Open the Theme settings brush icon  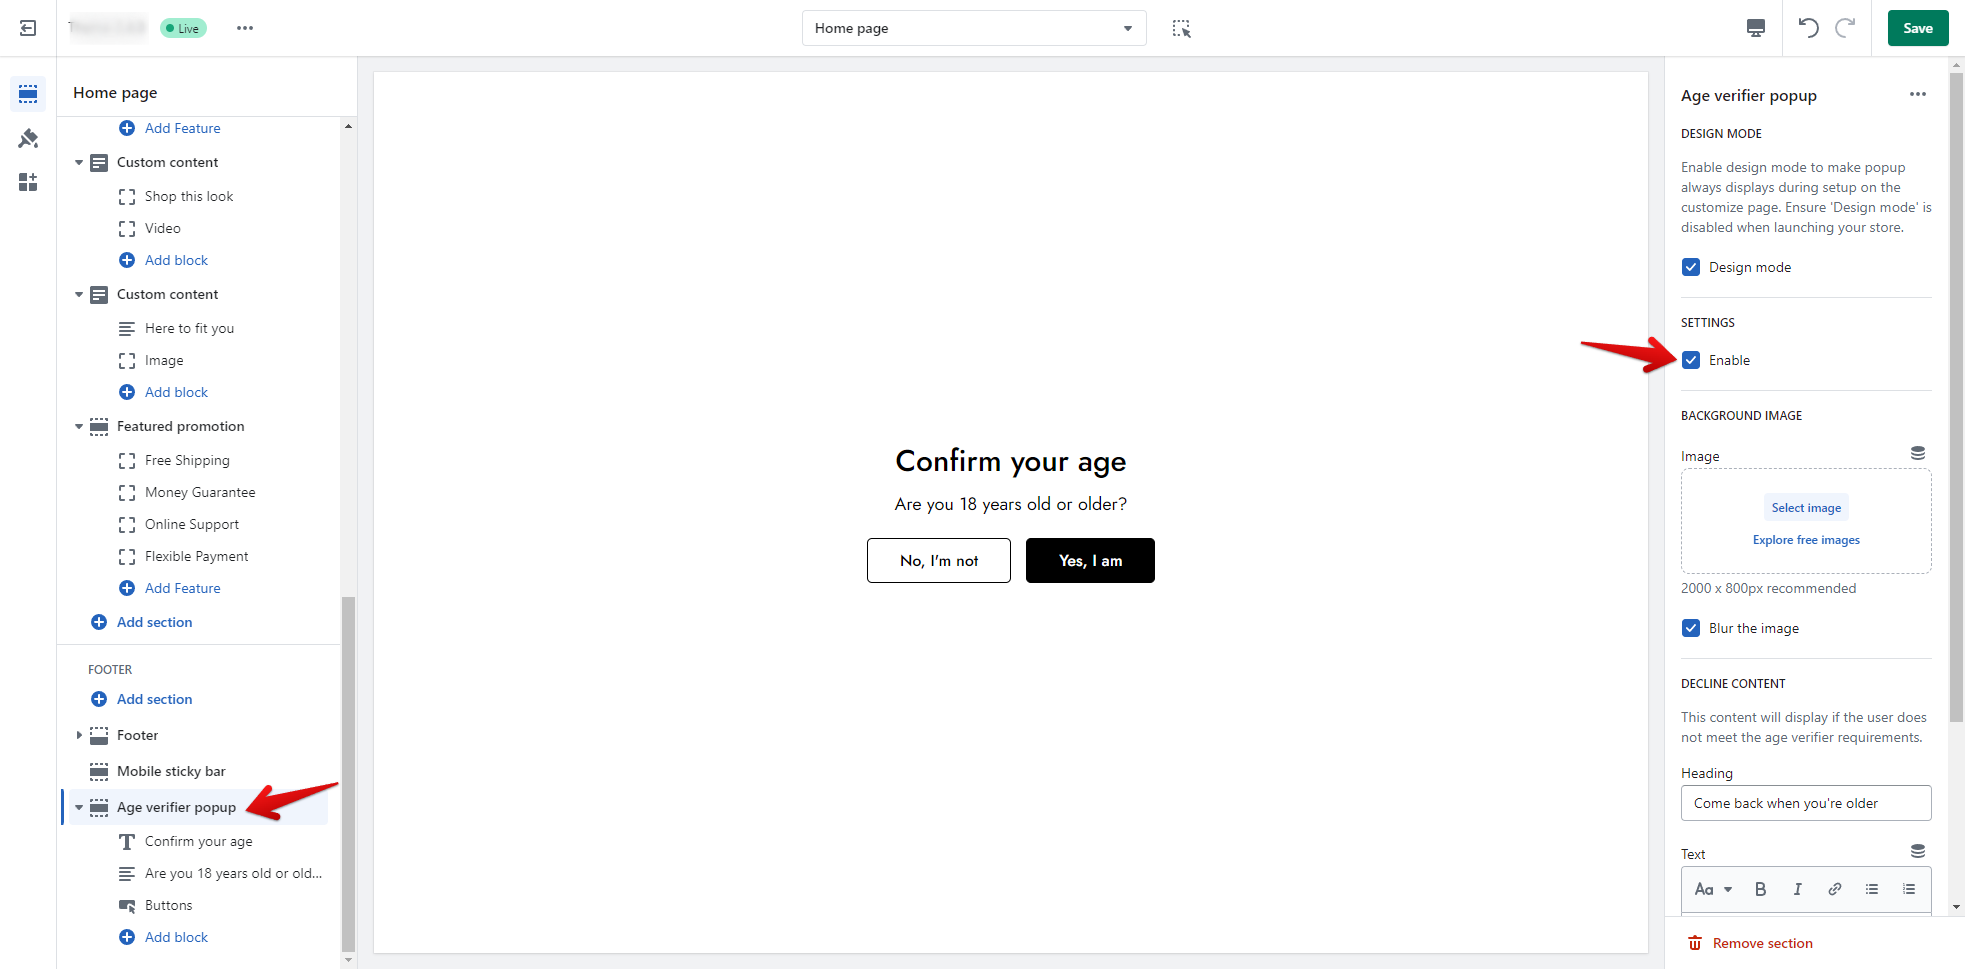tap(28, 138)
